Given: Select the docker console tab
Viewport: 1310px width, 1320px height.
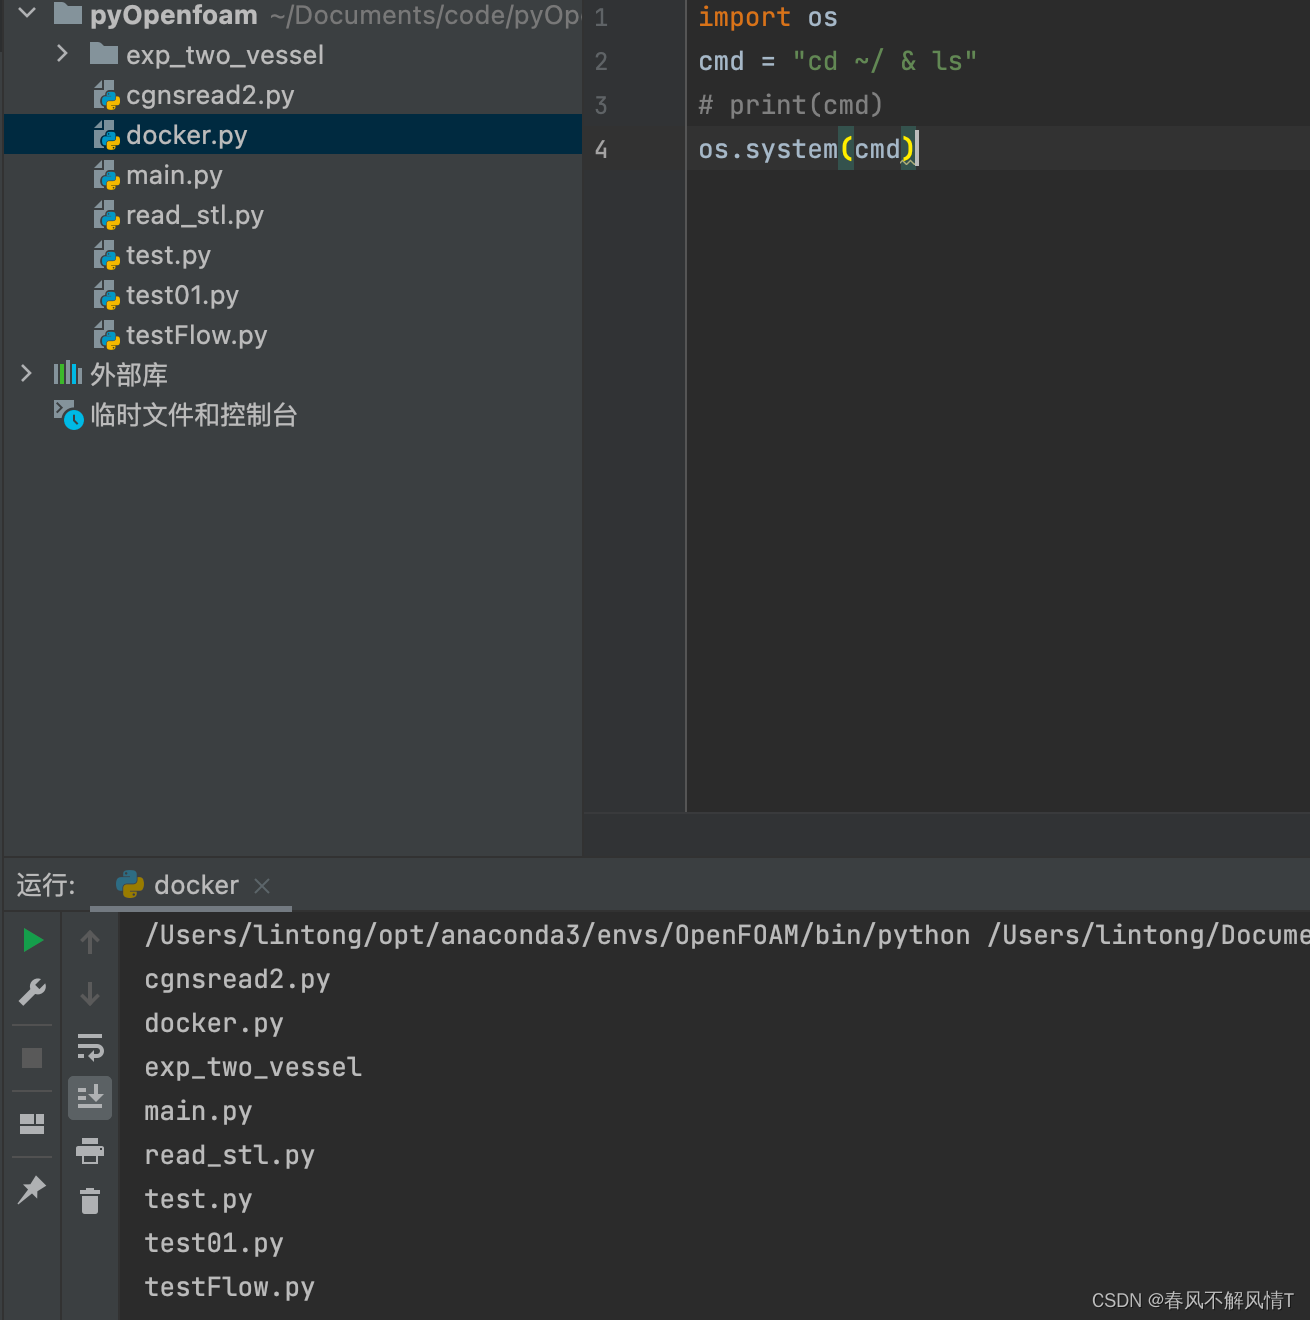Looking at the screenshot, I should click(x=196, y=885).
